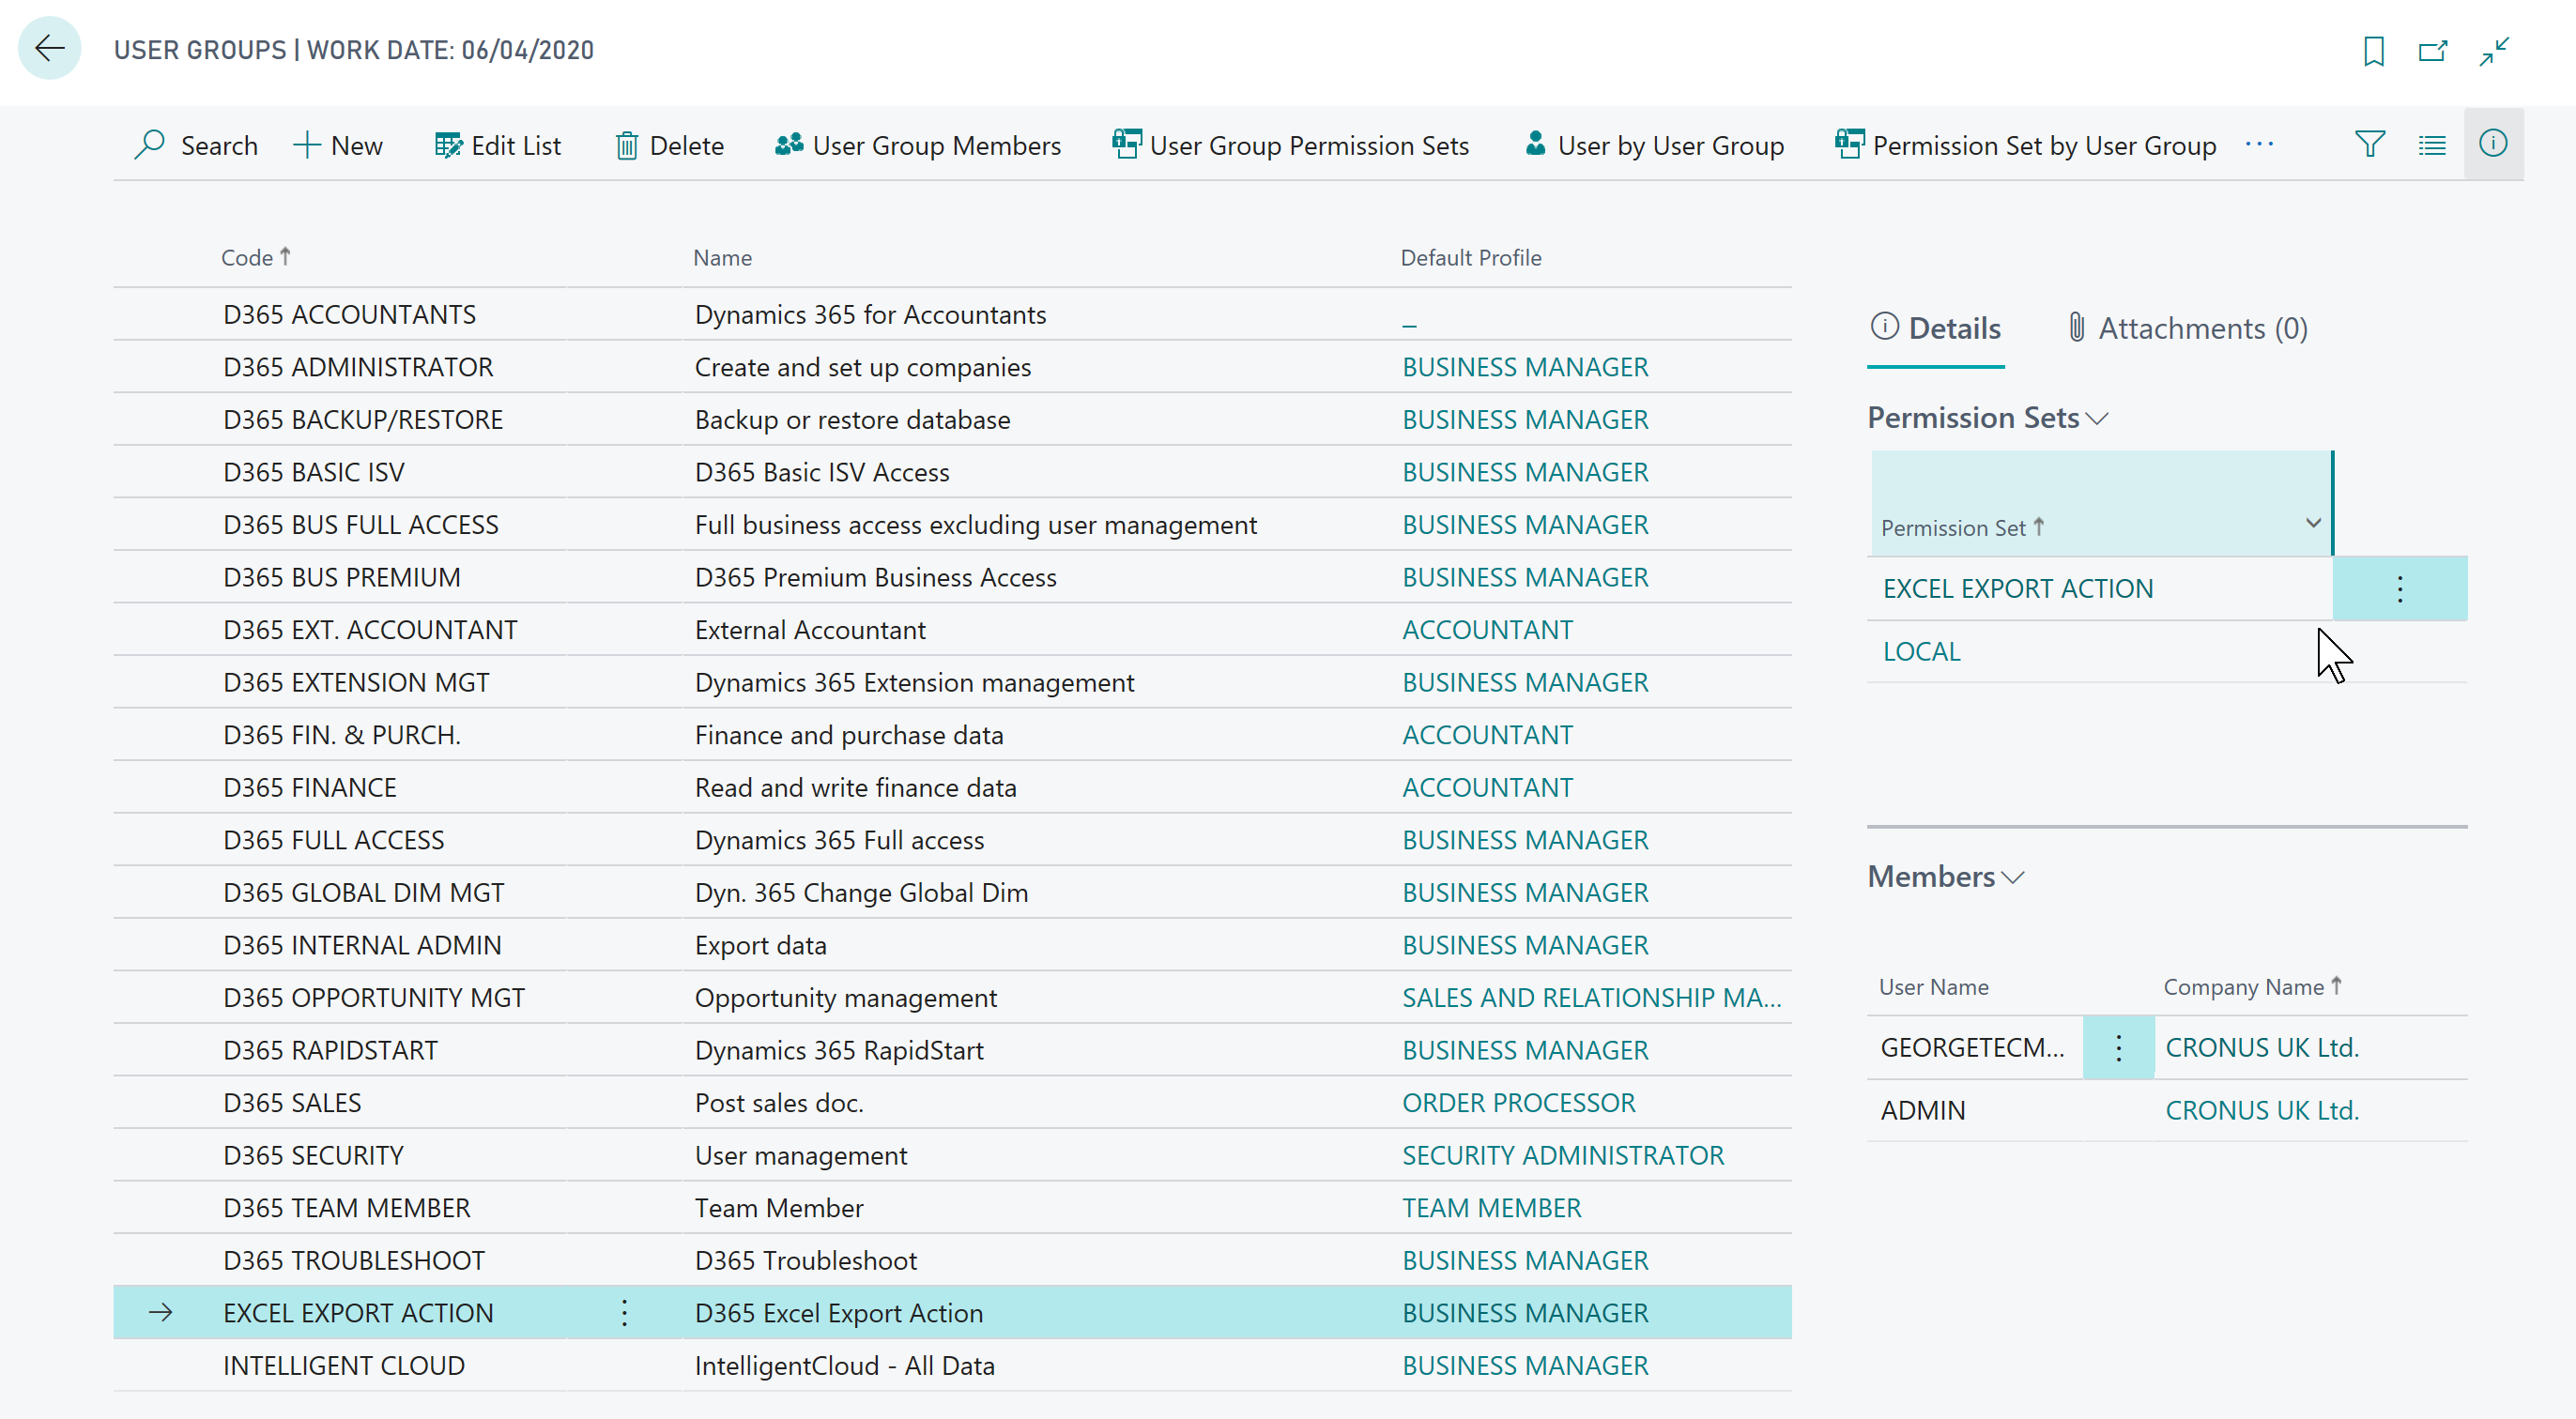Click Delete with trash icon
This screenshot has height=1419, width=2576.
[669, 145]
